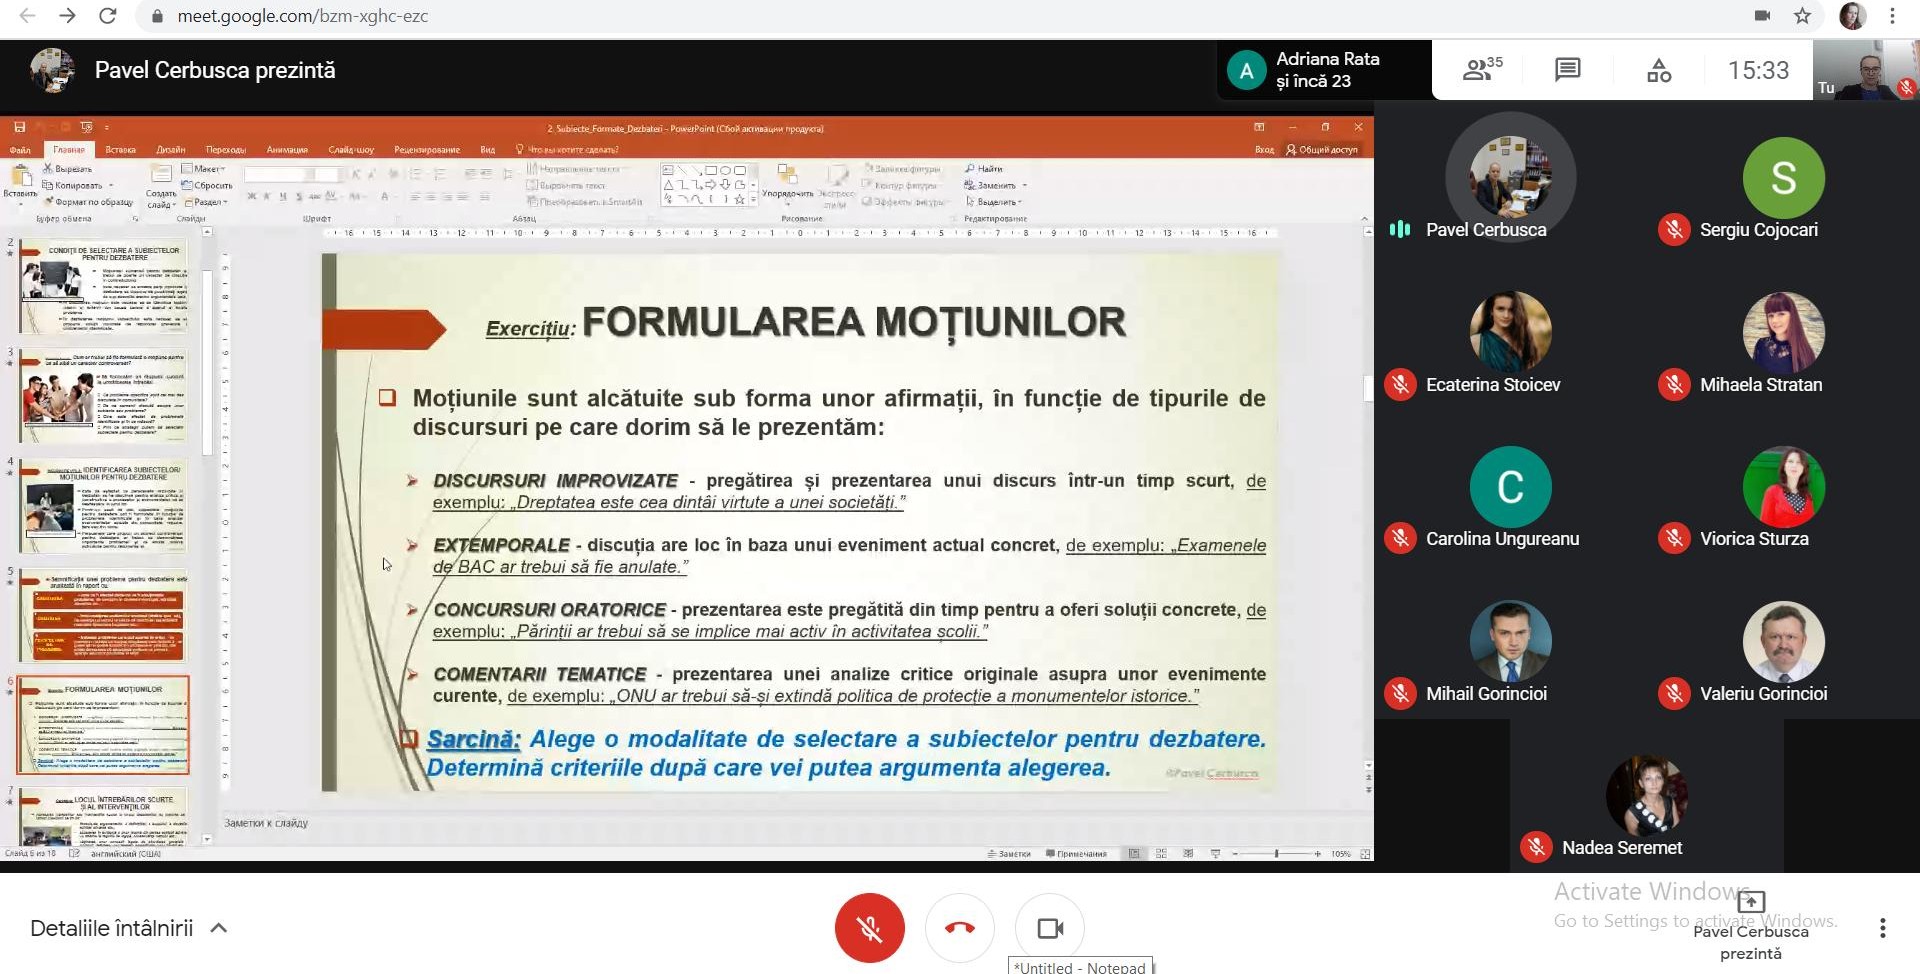
Task: Open the people list showing 35 participants
Action: click(x=1483, y=70)
